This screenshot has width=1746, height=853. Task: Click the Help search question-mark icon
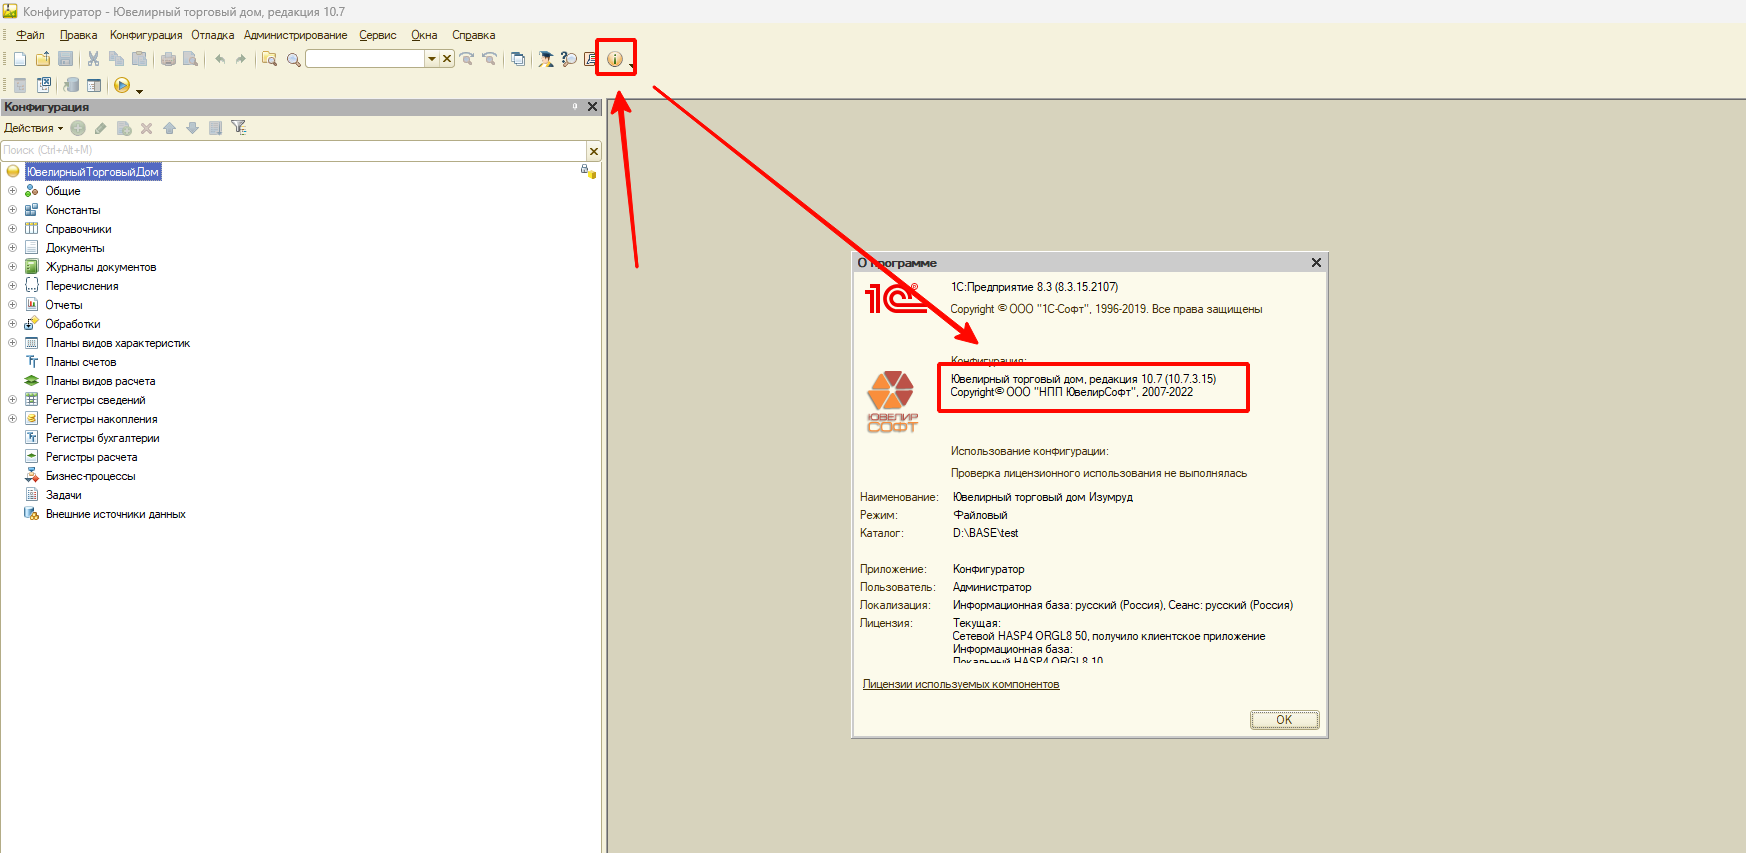coord(569,59)
